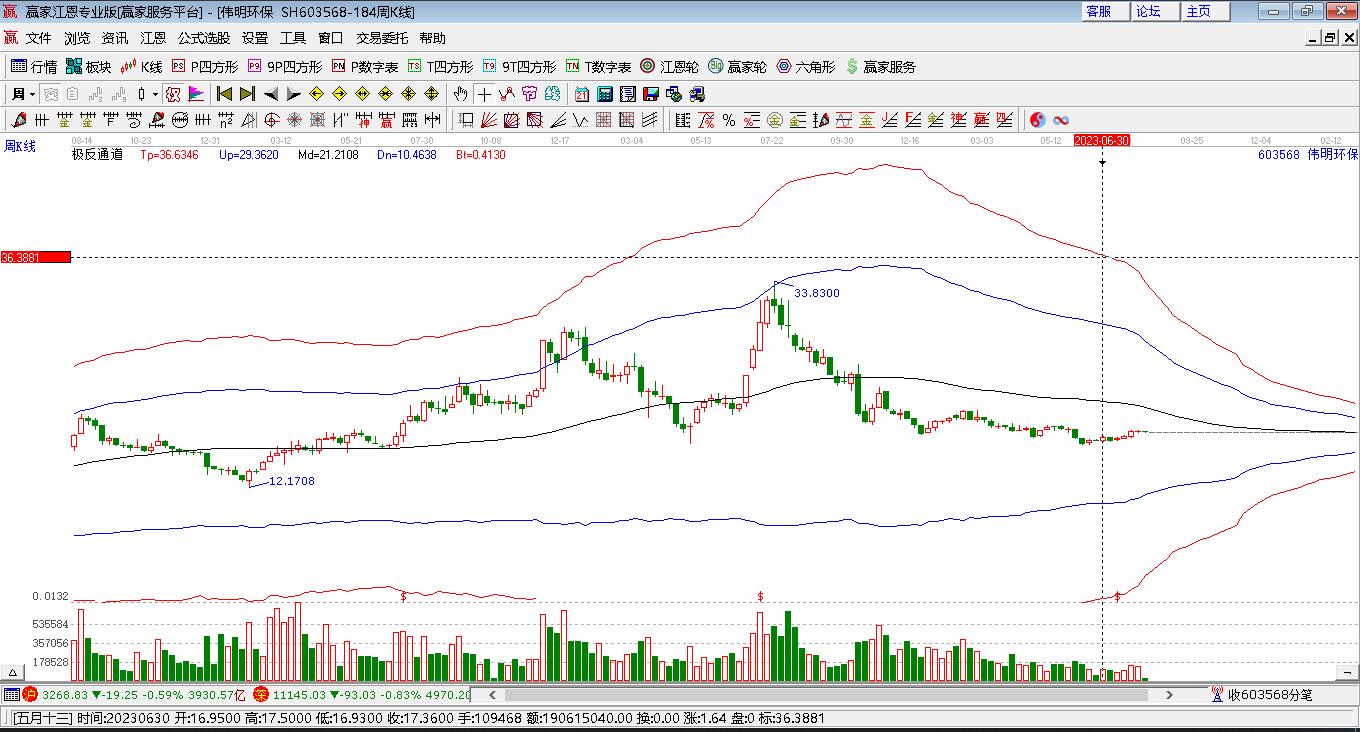This screenshot has width=1360, height=732.
Task: Click the 12.1708 low price label
Action: 291,481
